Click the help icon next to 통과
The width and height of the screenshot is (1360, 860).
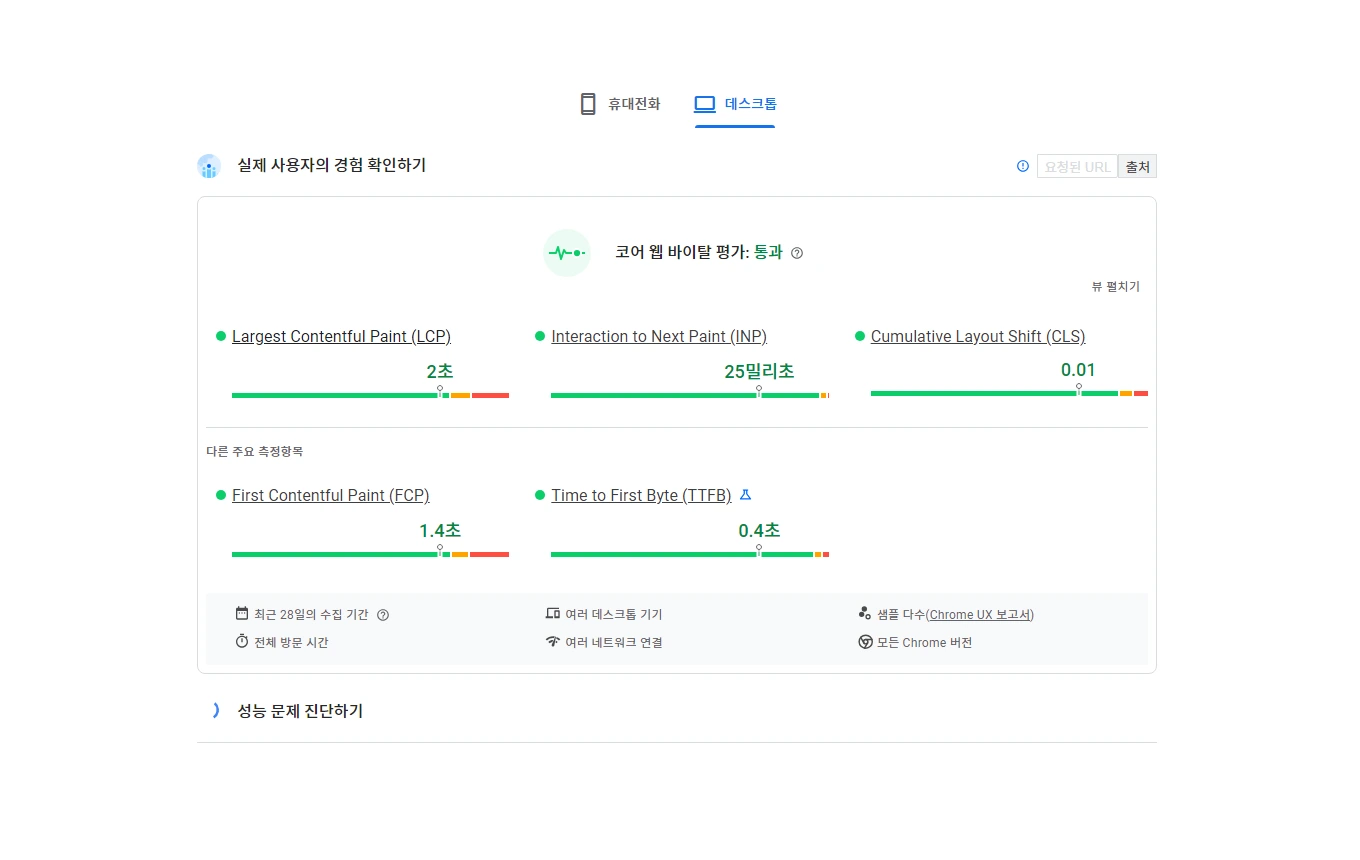click(x=796, y=253)
